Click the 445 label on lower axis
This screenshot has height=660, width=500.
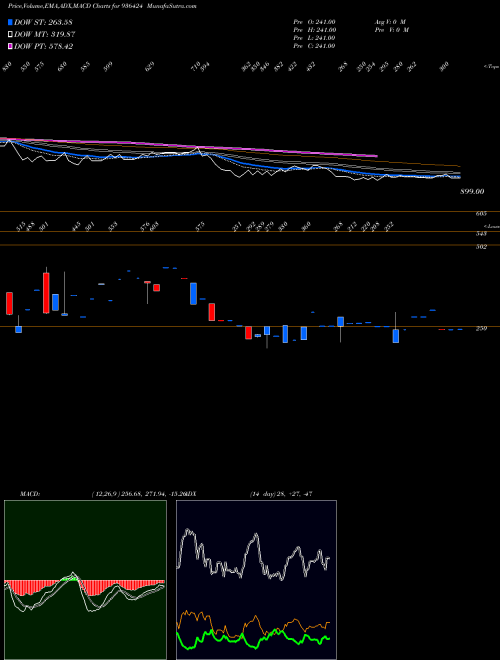[x=76, y=227]
